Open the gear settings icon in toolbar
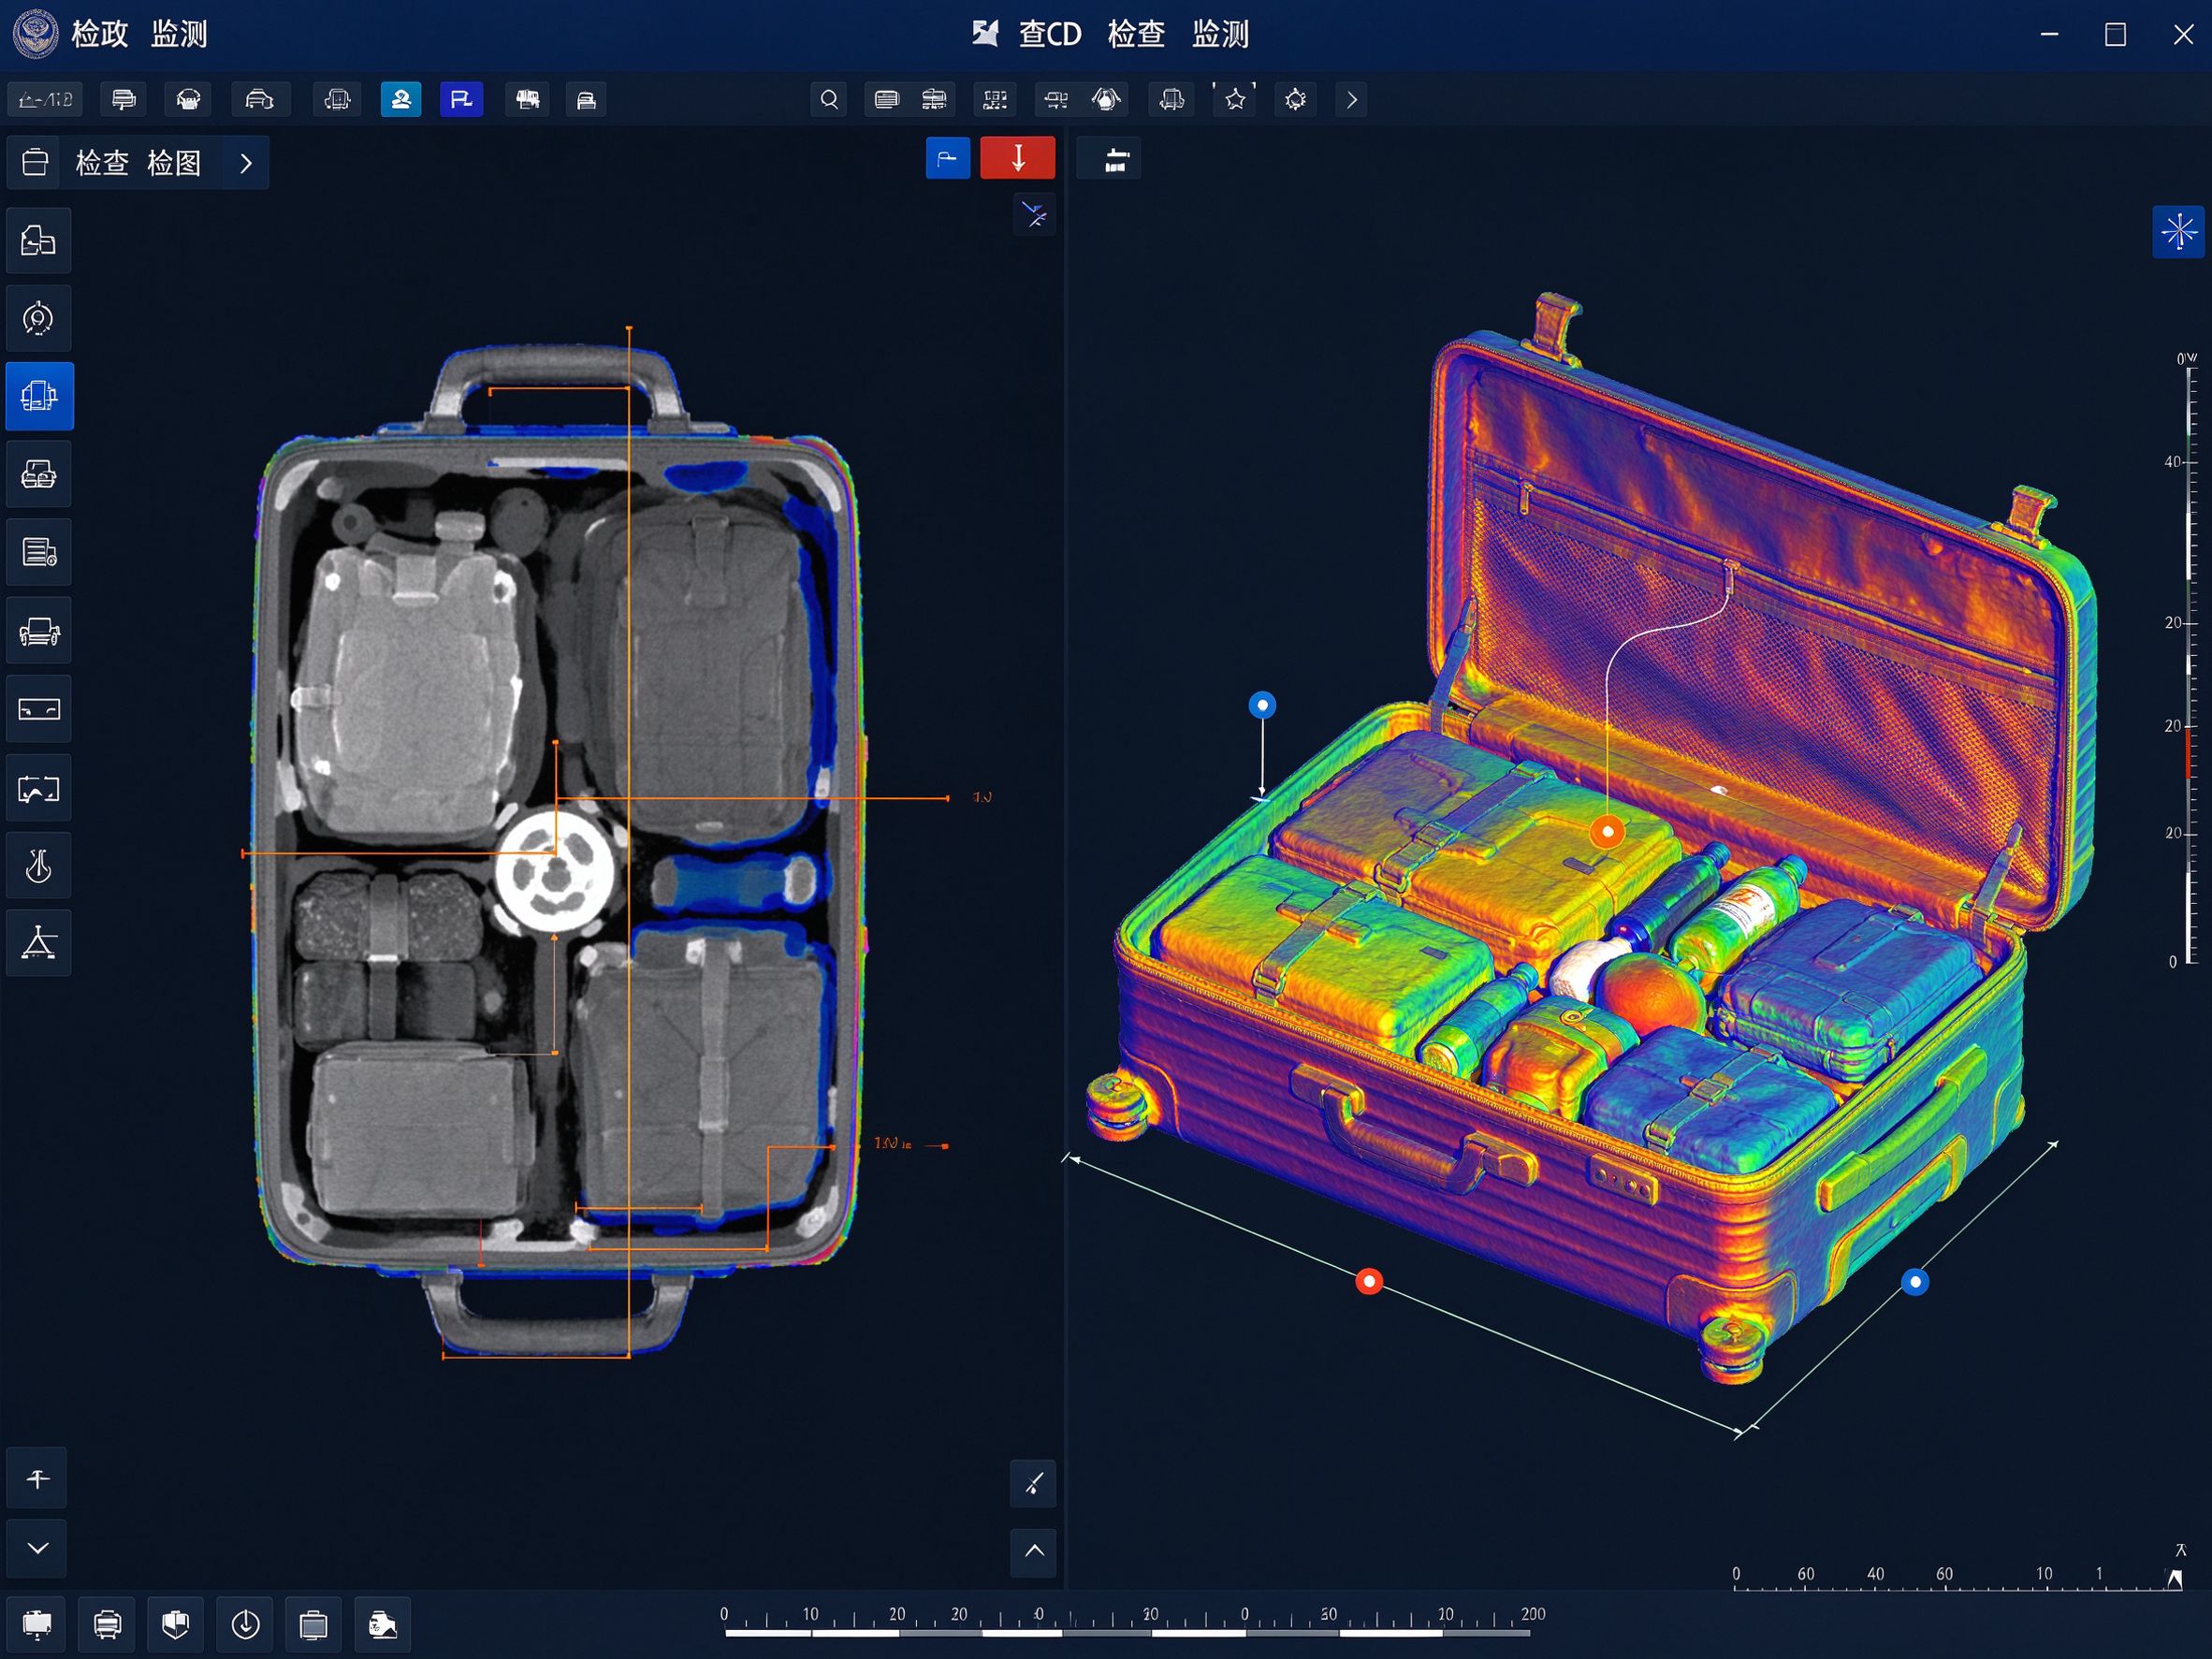Screen dimensions: 2212x1659 [1295, 99]
